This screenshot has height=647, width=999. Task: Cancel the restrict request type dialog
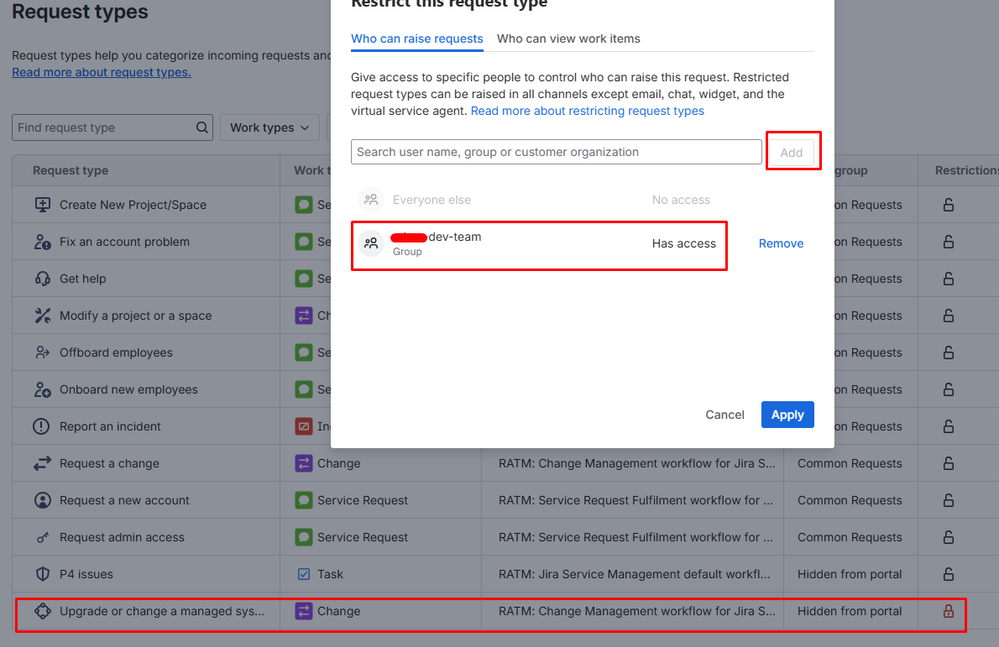point(724,415)
